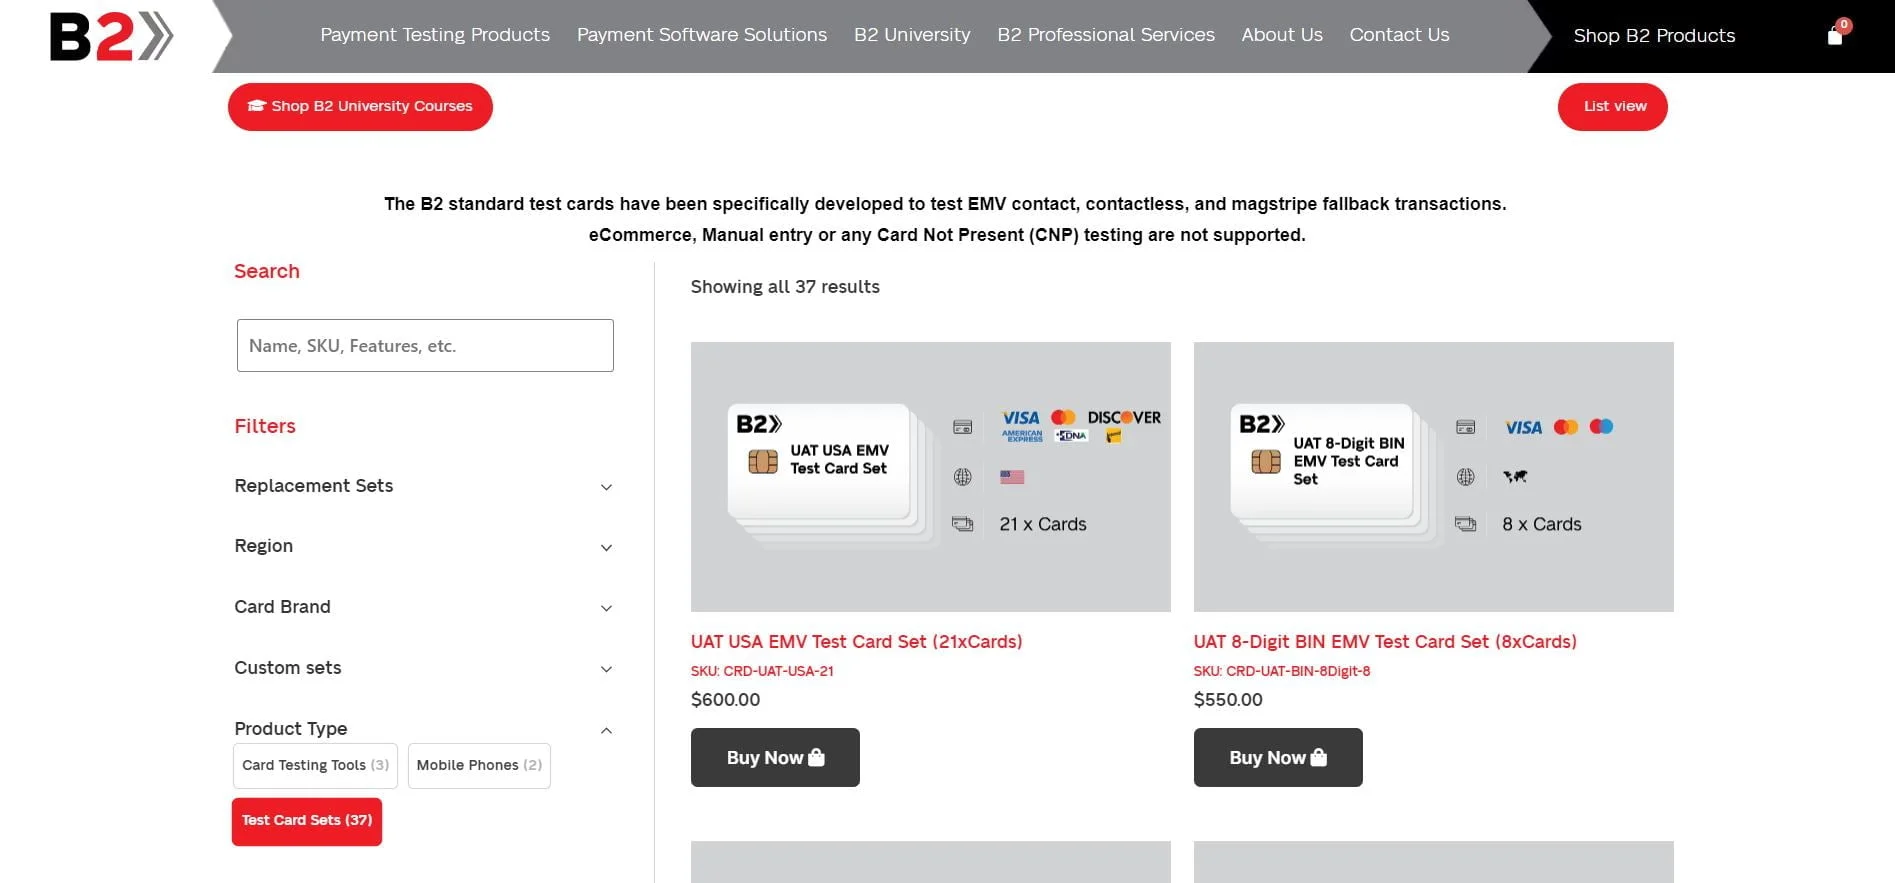Click Mastercard logo on USA EMV card image

[1063, 417]
